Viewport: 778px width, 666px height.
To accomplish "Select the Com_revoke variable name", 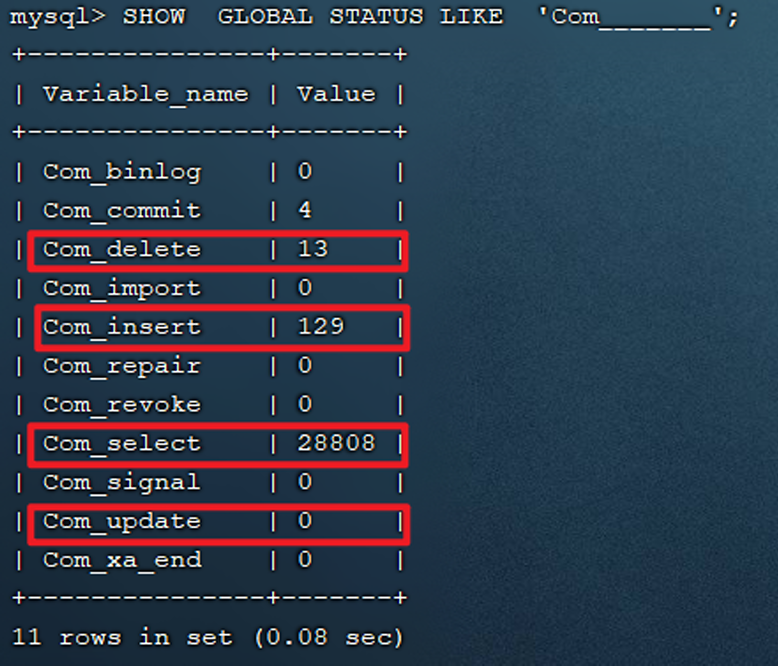I will pyautogui.click(x=122, y=405).
